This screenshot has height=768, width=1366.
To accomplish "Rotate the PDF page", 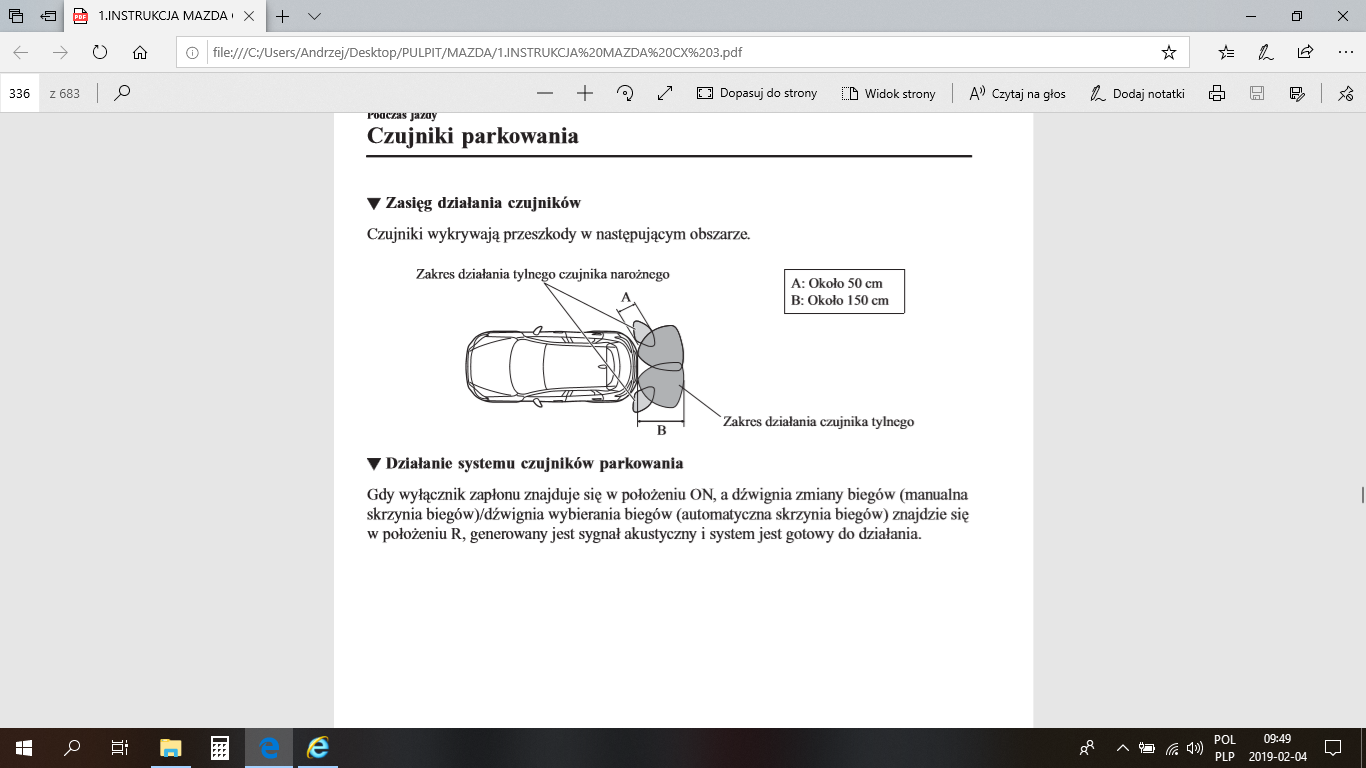I will click(x=625, y=93).
